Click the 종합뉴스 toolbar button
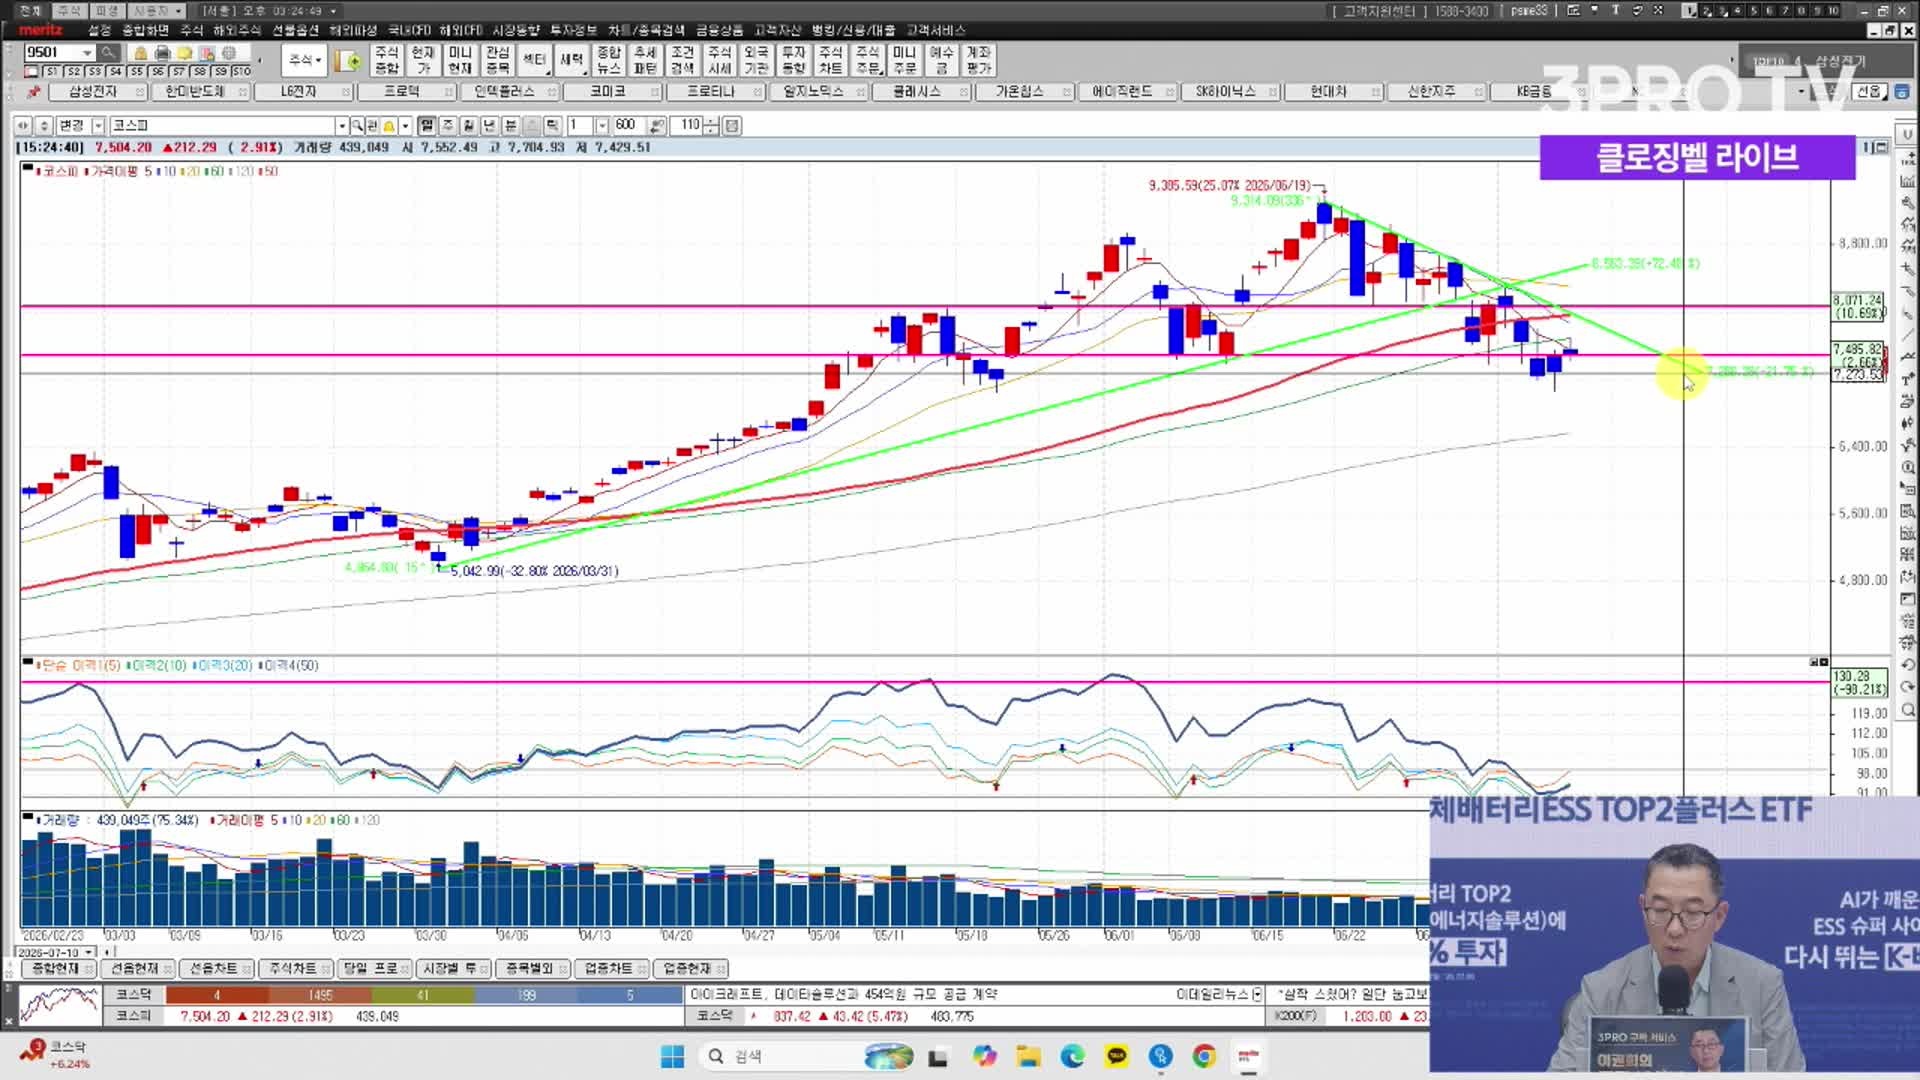 [608, 61]
